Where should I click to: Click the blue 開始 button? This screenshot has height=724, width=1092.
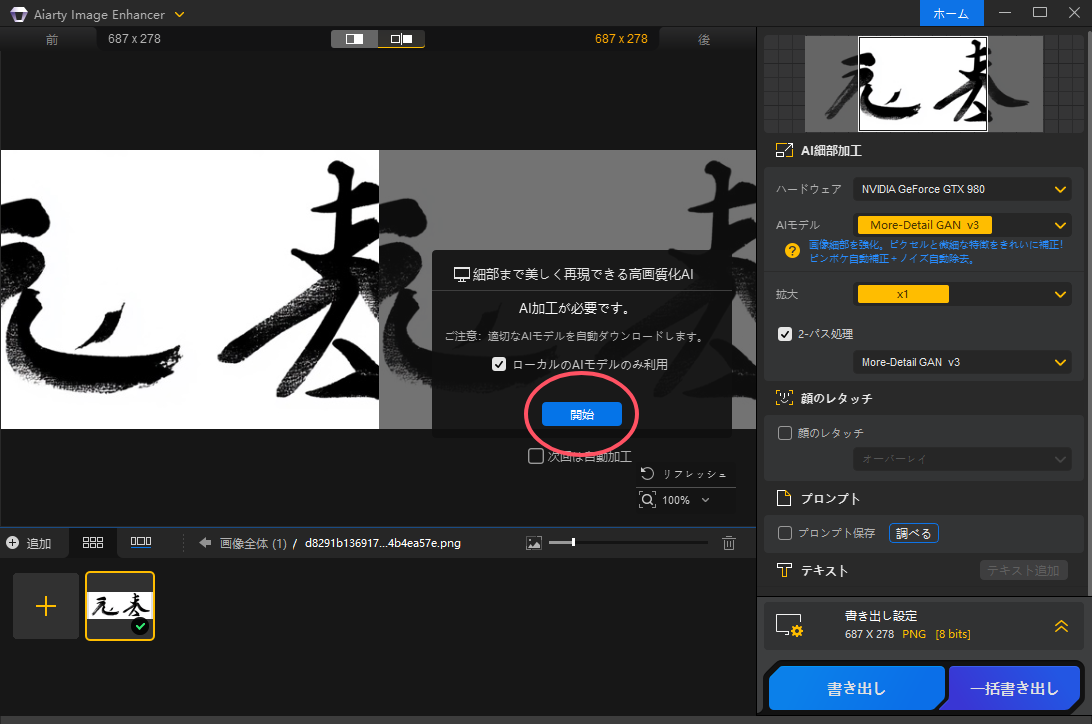pos(582,414)
